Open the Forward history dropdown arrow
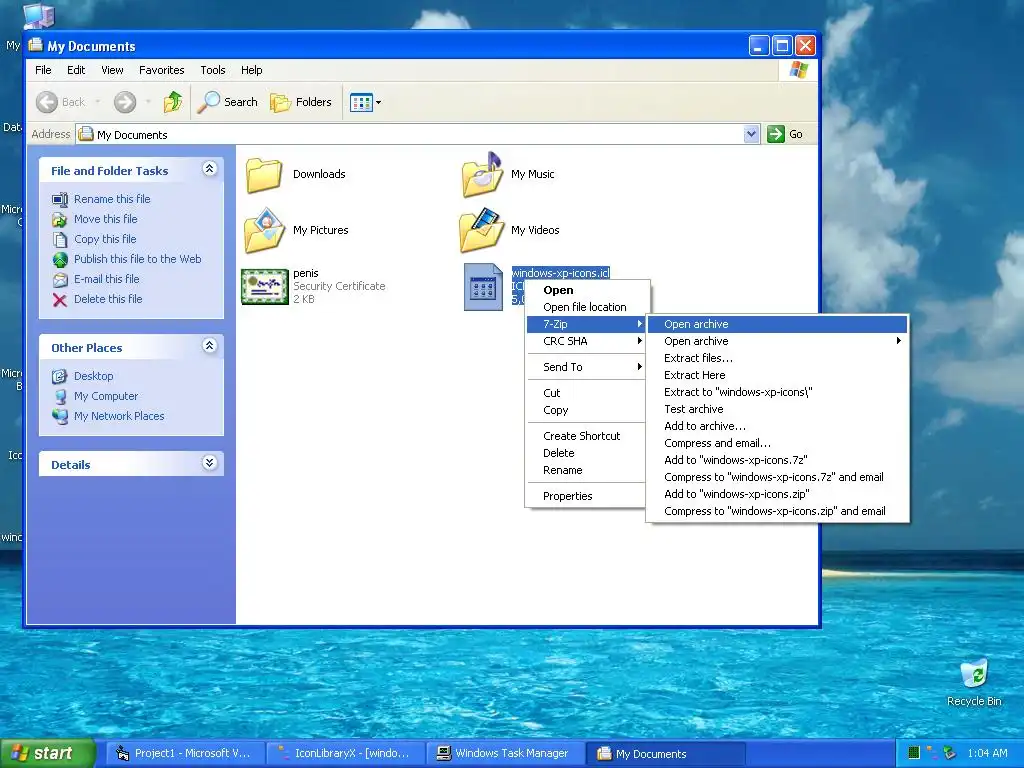 (x=148, y=102)
